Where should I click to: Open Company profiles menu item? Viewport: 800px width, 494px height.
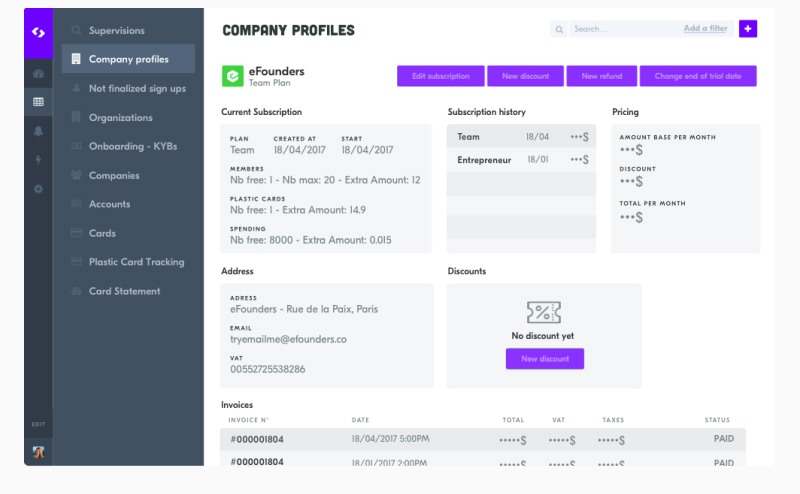tap(128, 59)
